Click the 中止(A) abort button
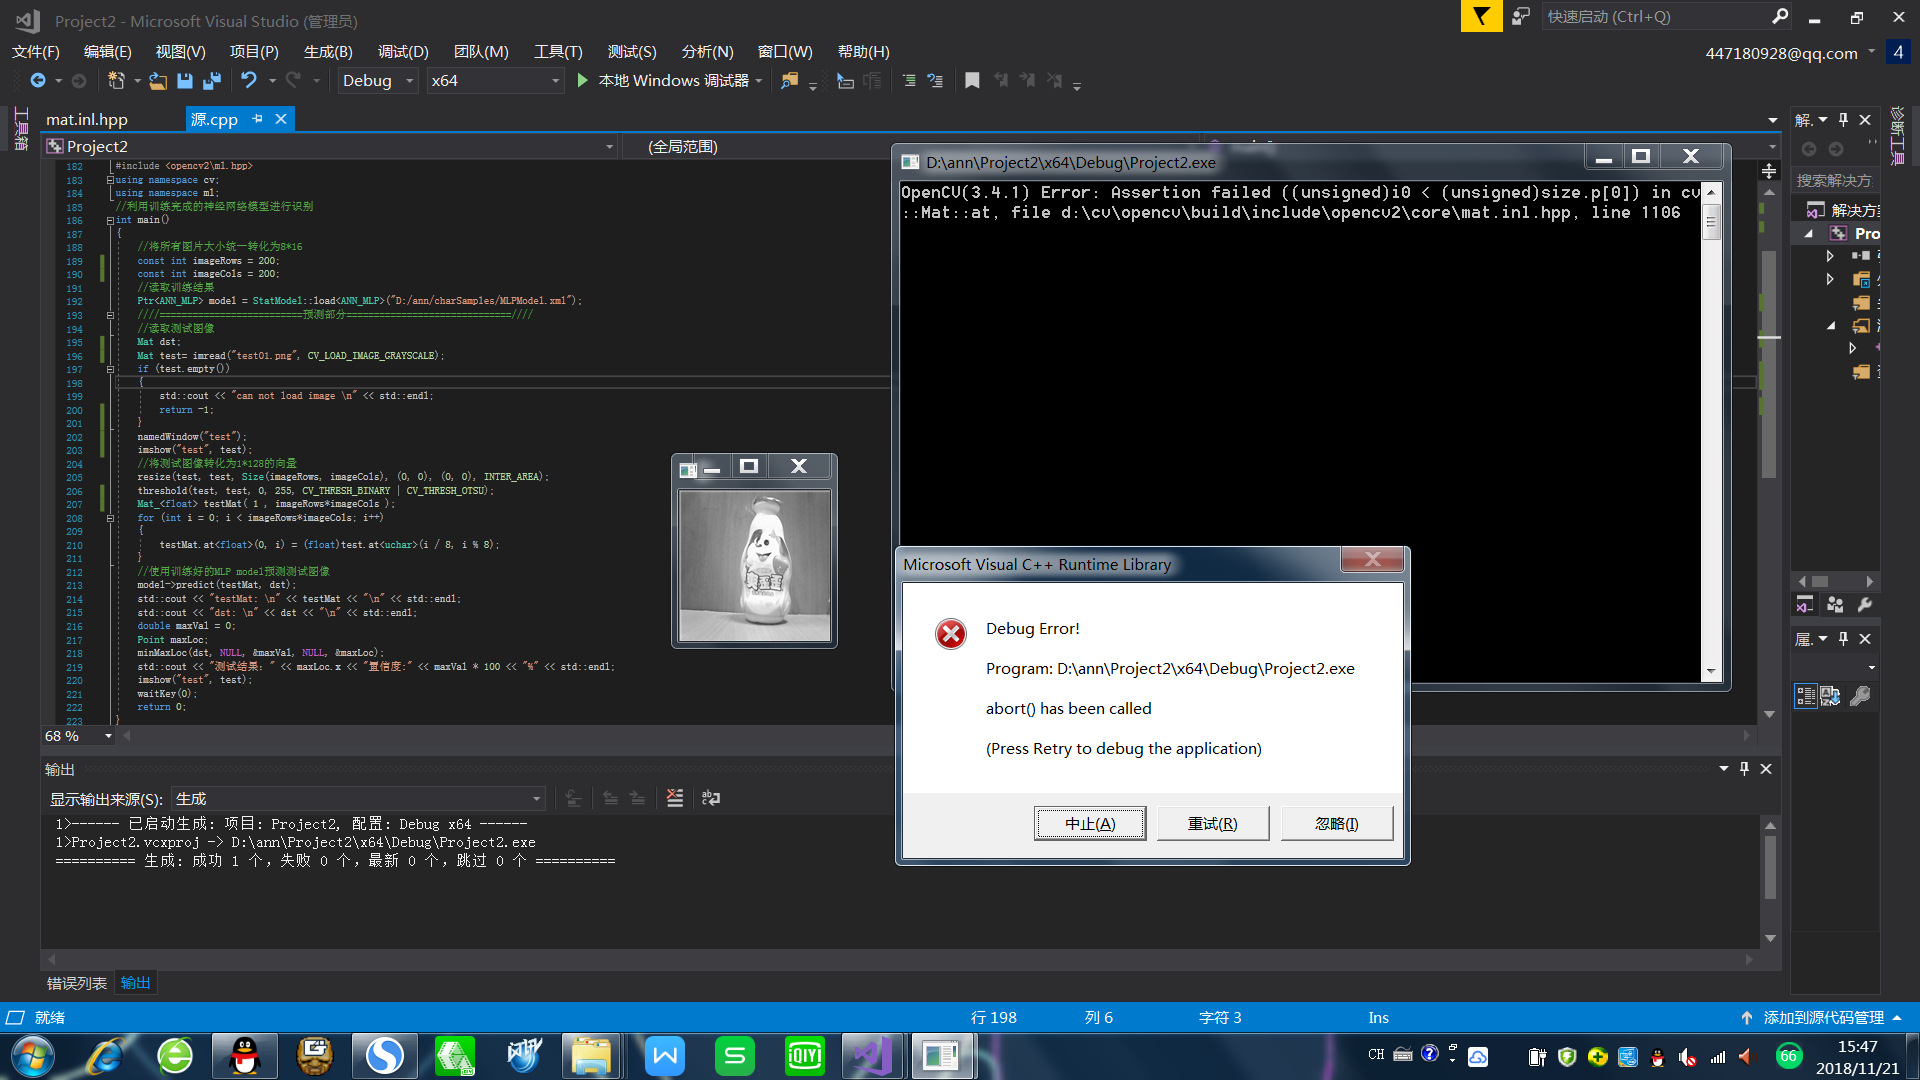Screen dimensions: 1920x1080 pyautogui.click(x=1089, y=823)
